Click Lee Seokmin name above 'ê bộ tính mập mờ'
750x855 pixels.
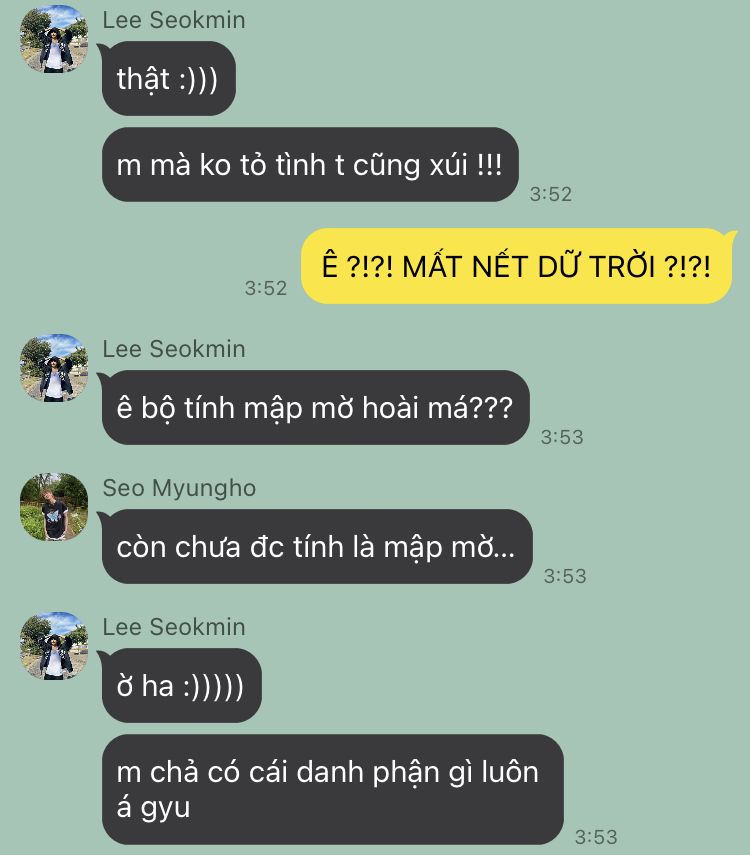click(174, 349)
